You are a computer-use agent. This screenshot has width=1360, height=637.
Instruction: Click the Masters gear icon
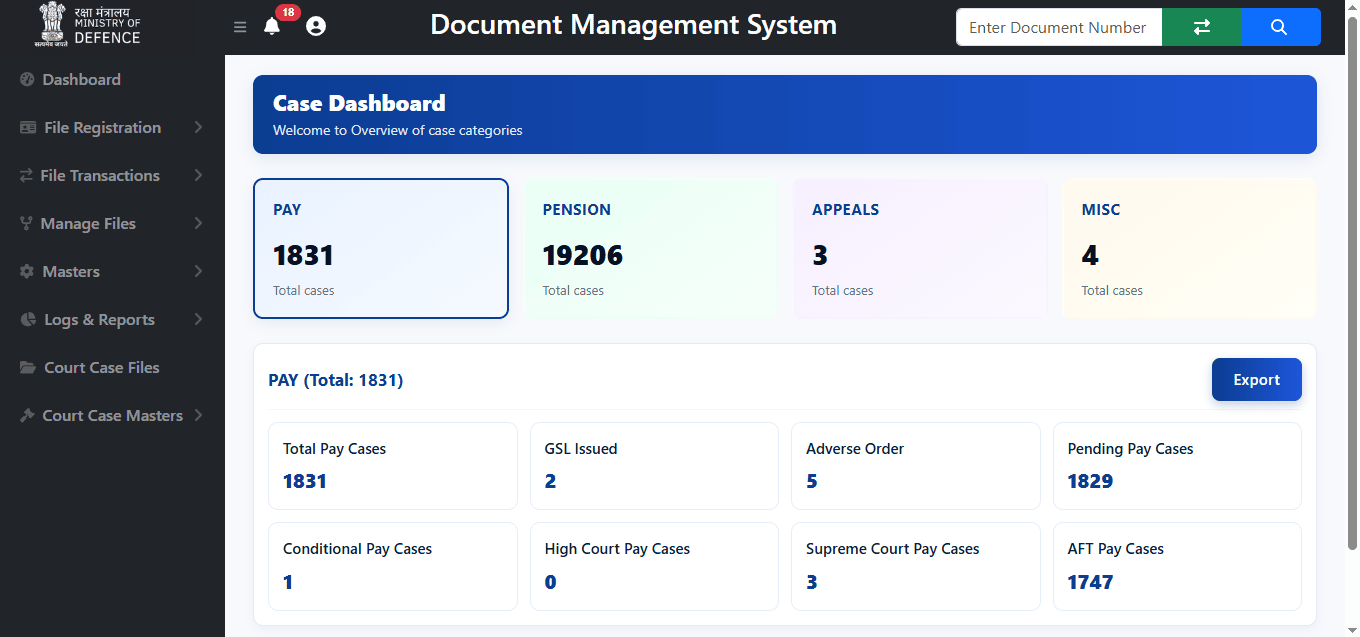[27, 271]
